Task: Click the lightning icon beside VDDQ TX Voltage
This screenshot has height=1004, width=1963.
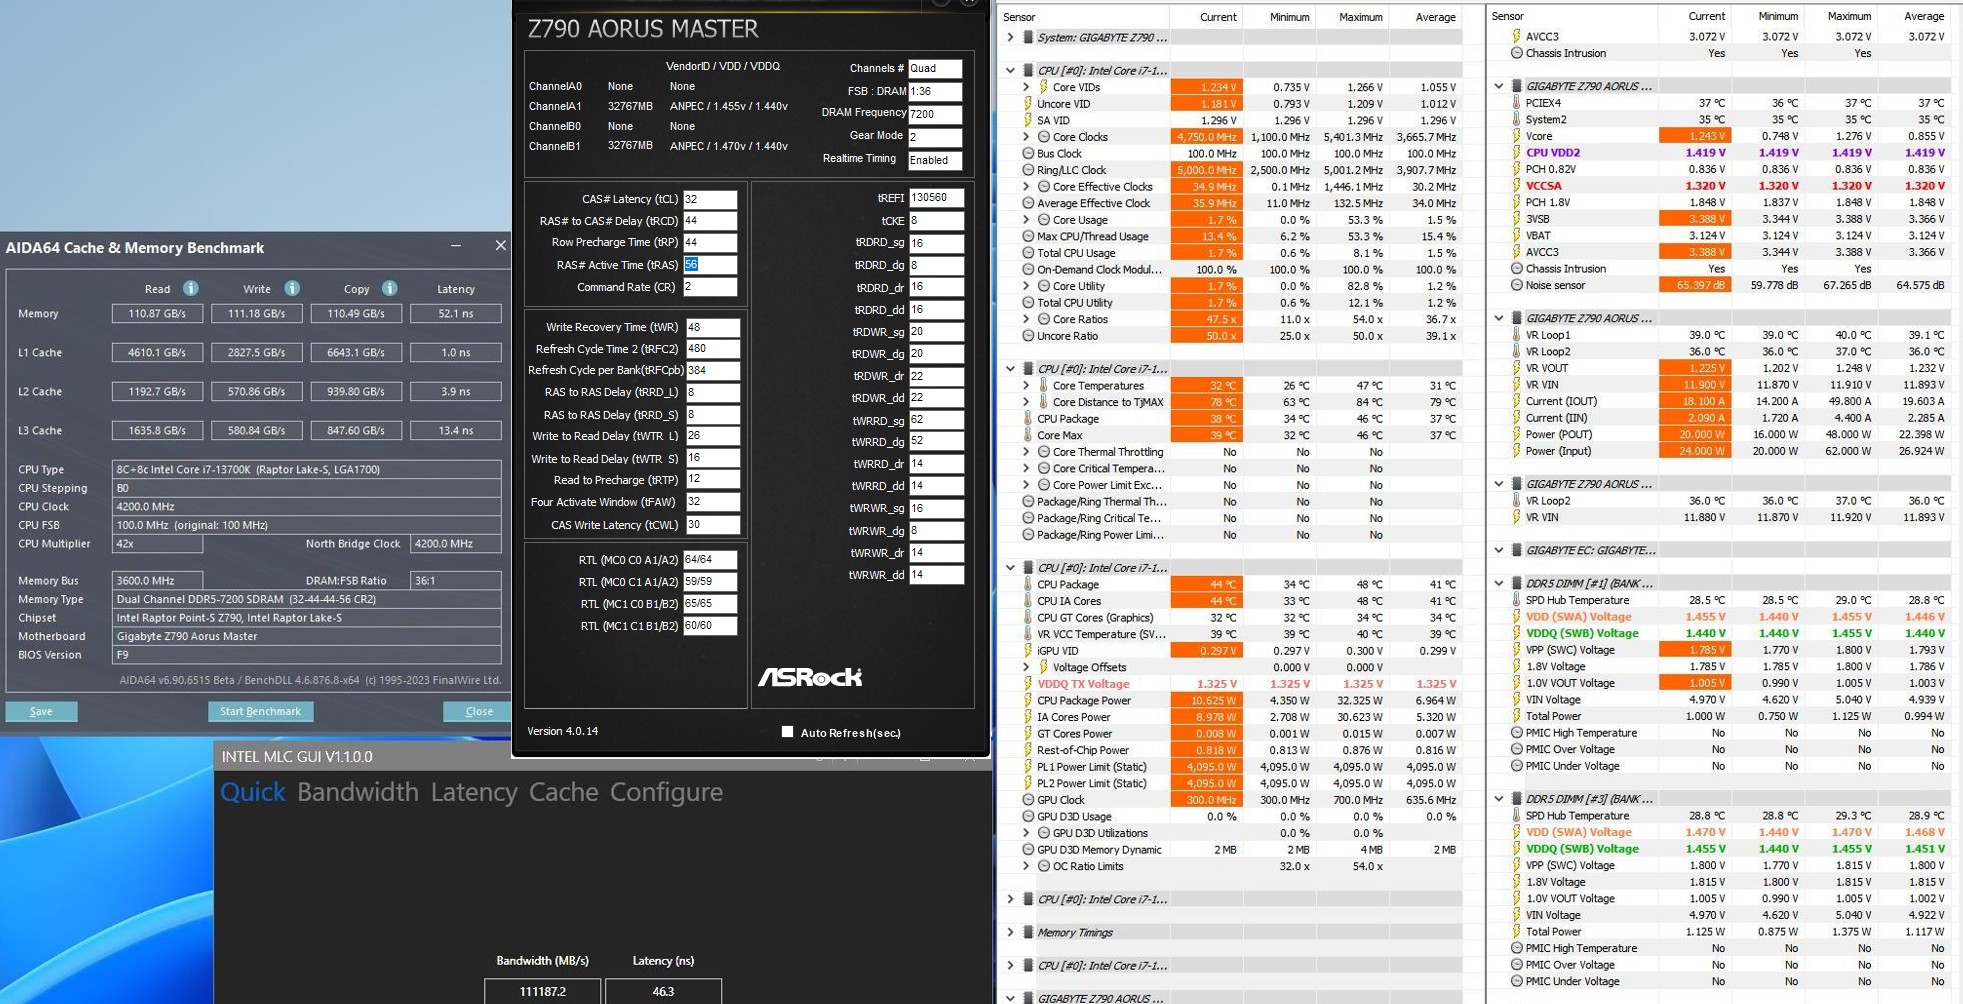Action: [x=1027, y=684]
